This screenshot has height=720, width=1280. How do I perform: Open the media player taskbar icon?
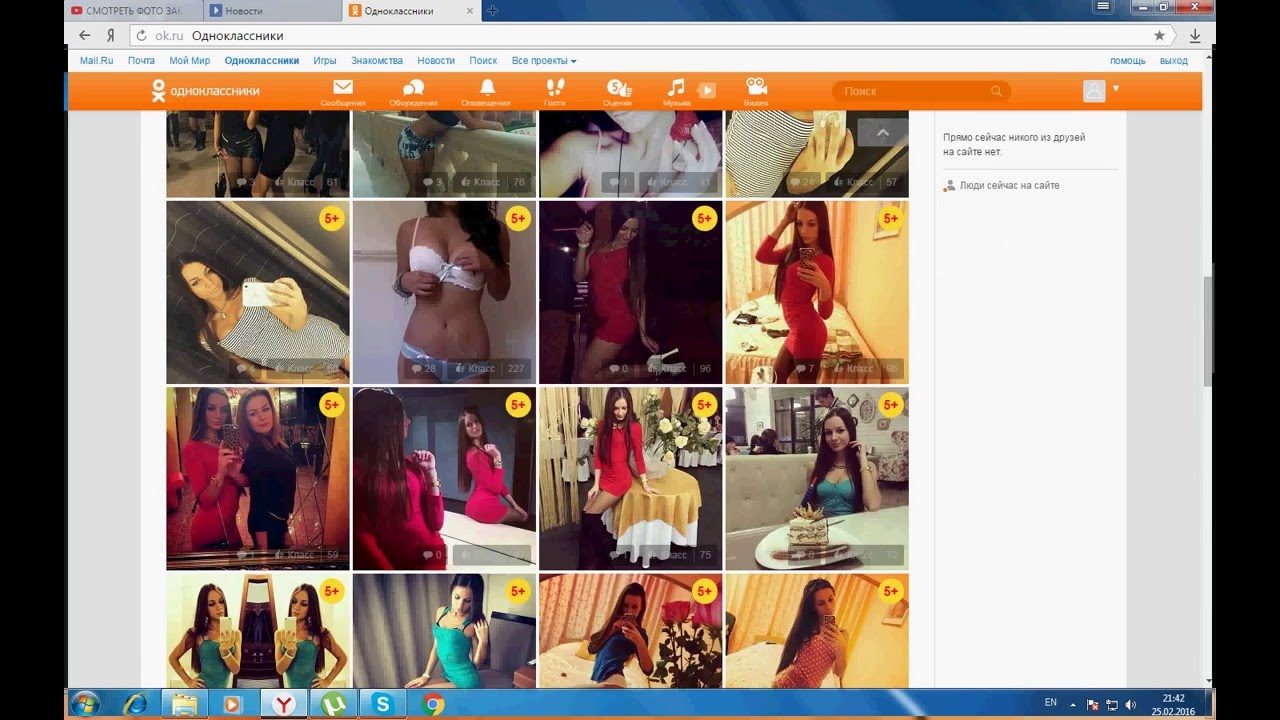(x=233, y=704)
